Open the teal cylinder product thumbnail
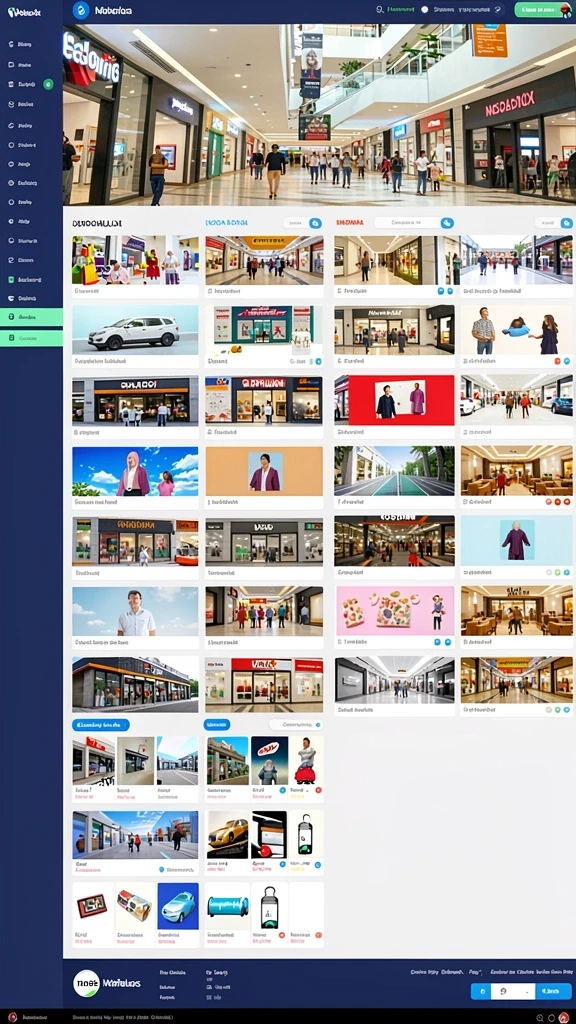The width and height of the screenshot is (576, 1024). tap(228, 906)
